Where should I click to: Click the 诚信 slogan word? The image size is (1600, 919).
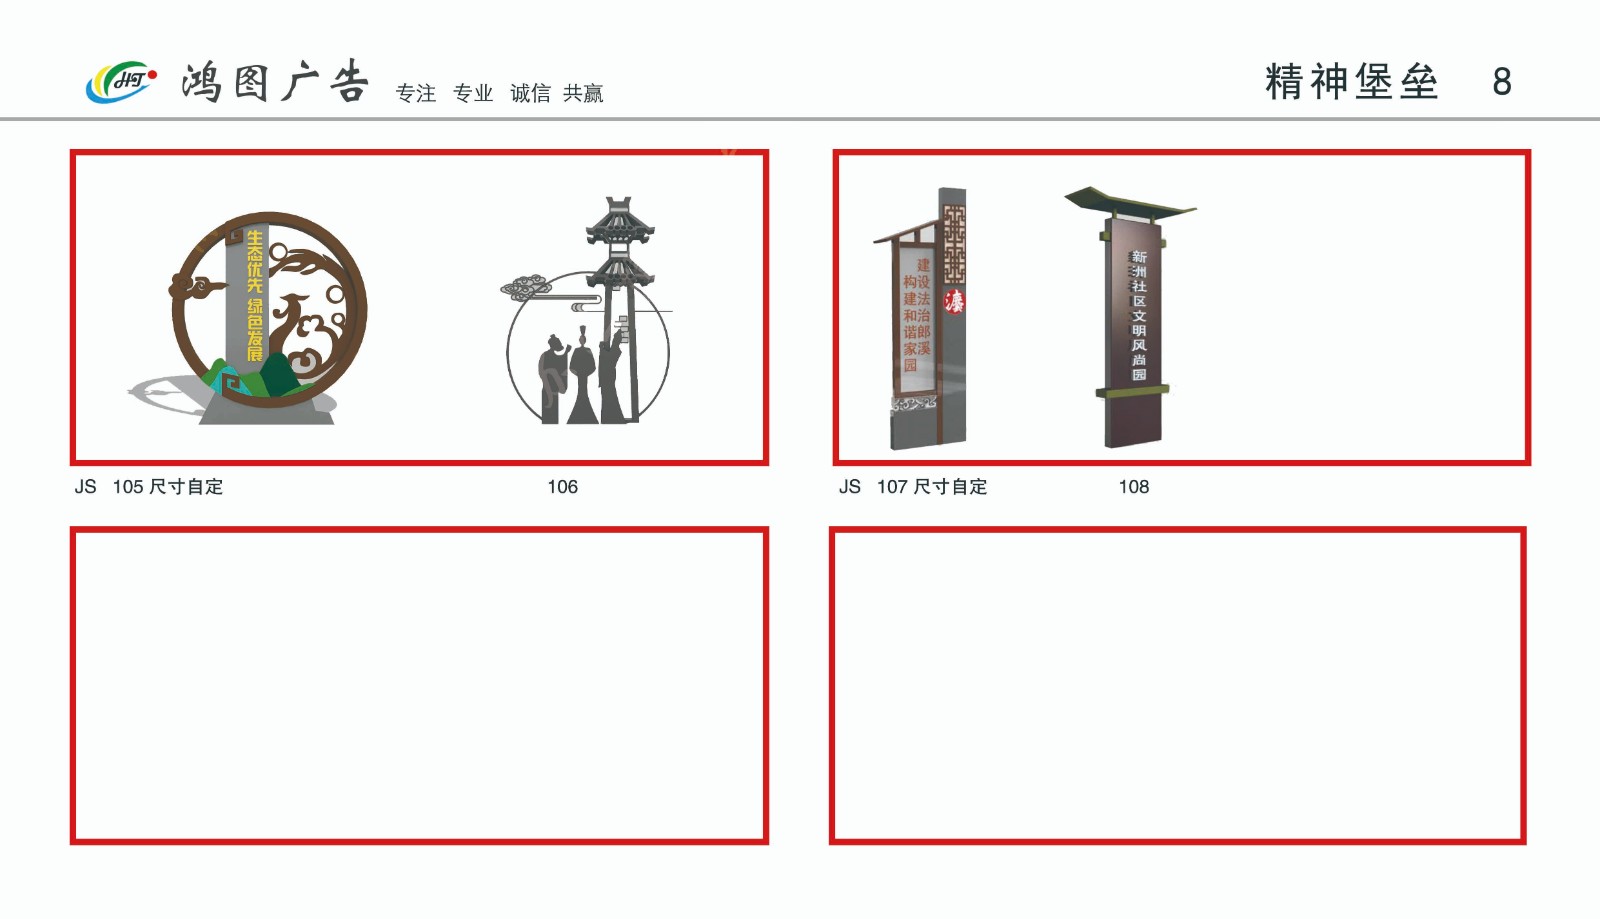coord(530,93)
